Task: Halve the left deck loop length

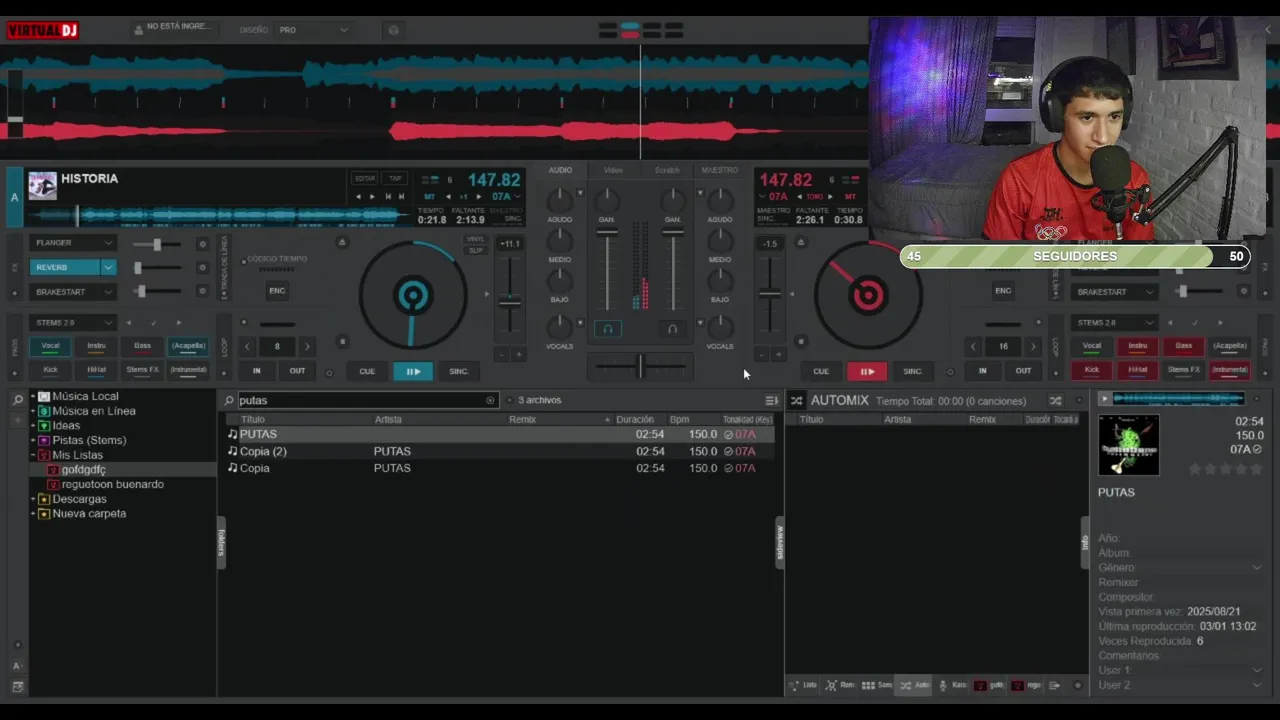Action: coord(247,346)
